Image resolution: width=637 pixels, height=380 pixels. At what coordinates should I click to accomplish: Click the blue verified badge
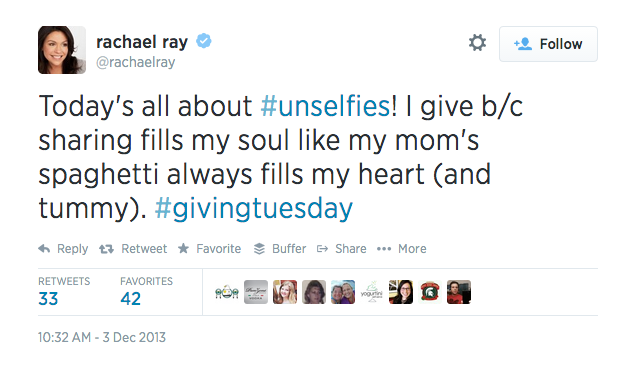(x=204, y=41)
